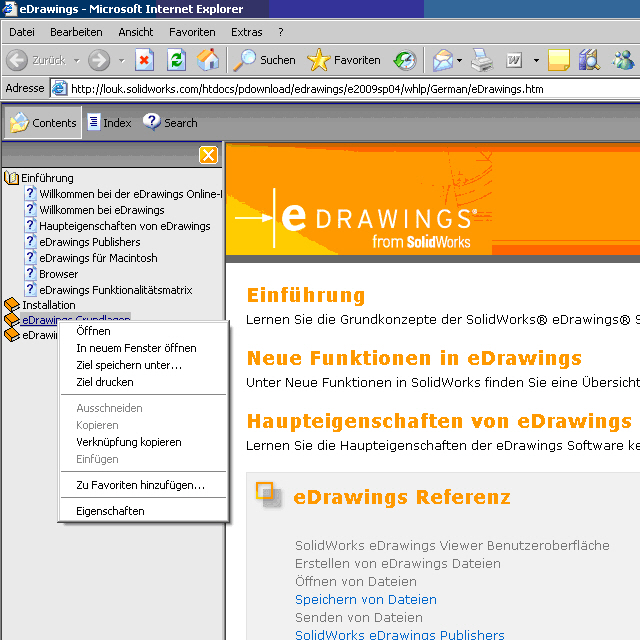Close the contents pane with orange X
This screenshot has width=640, height=640.
point(208,155)
